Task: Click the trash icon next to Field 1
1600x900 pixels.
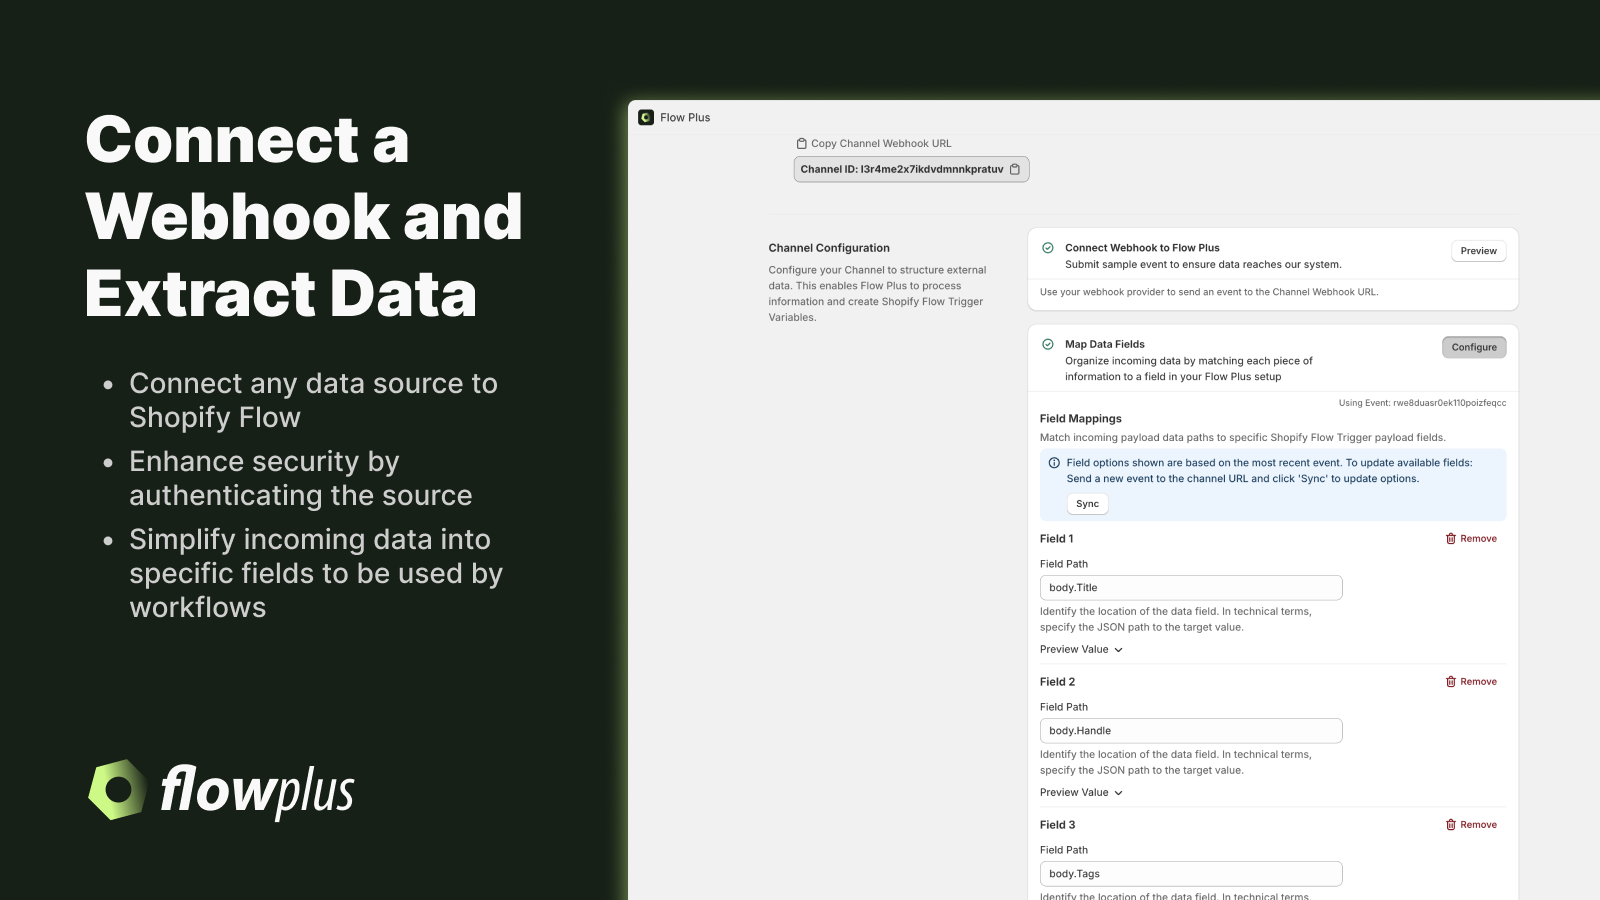Action: pos(1451,538)
